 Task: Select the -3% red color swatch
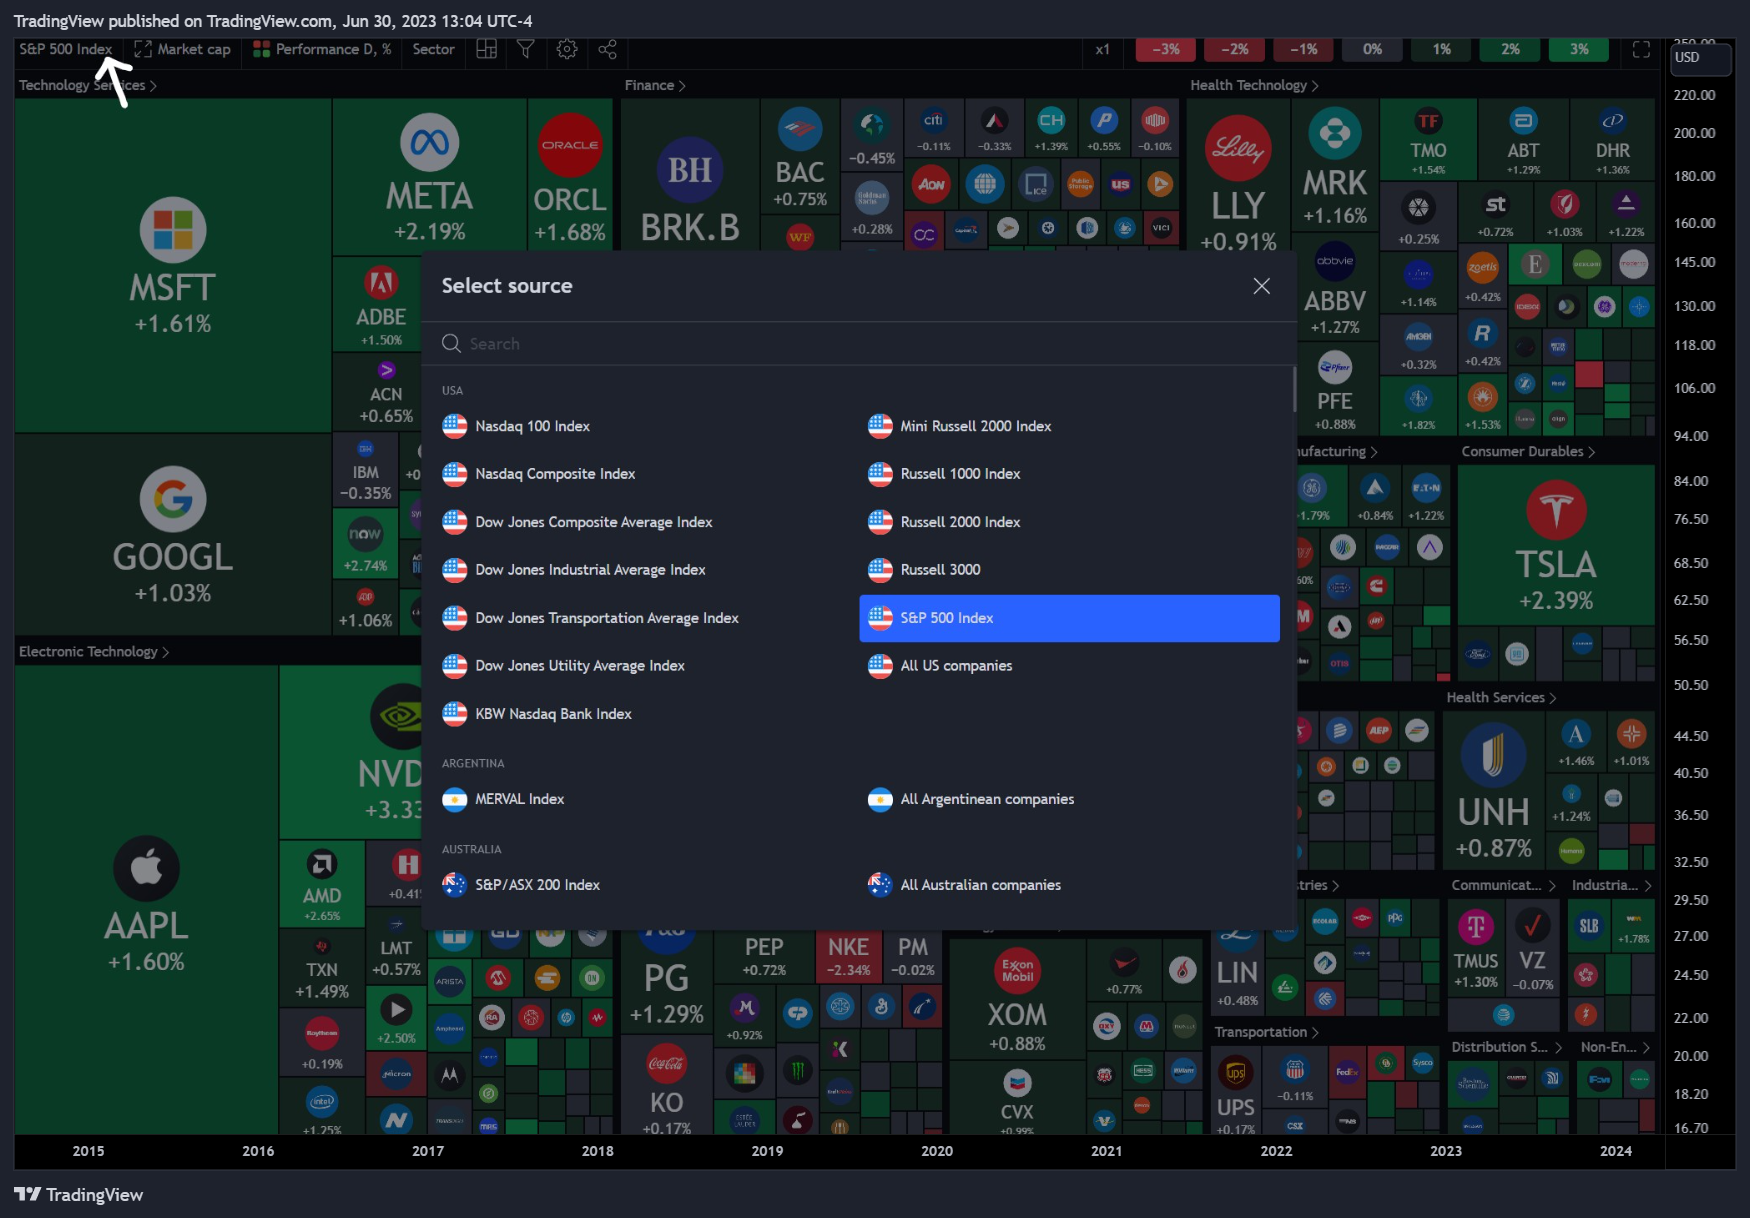[1166, 49]
